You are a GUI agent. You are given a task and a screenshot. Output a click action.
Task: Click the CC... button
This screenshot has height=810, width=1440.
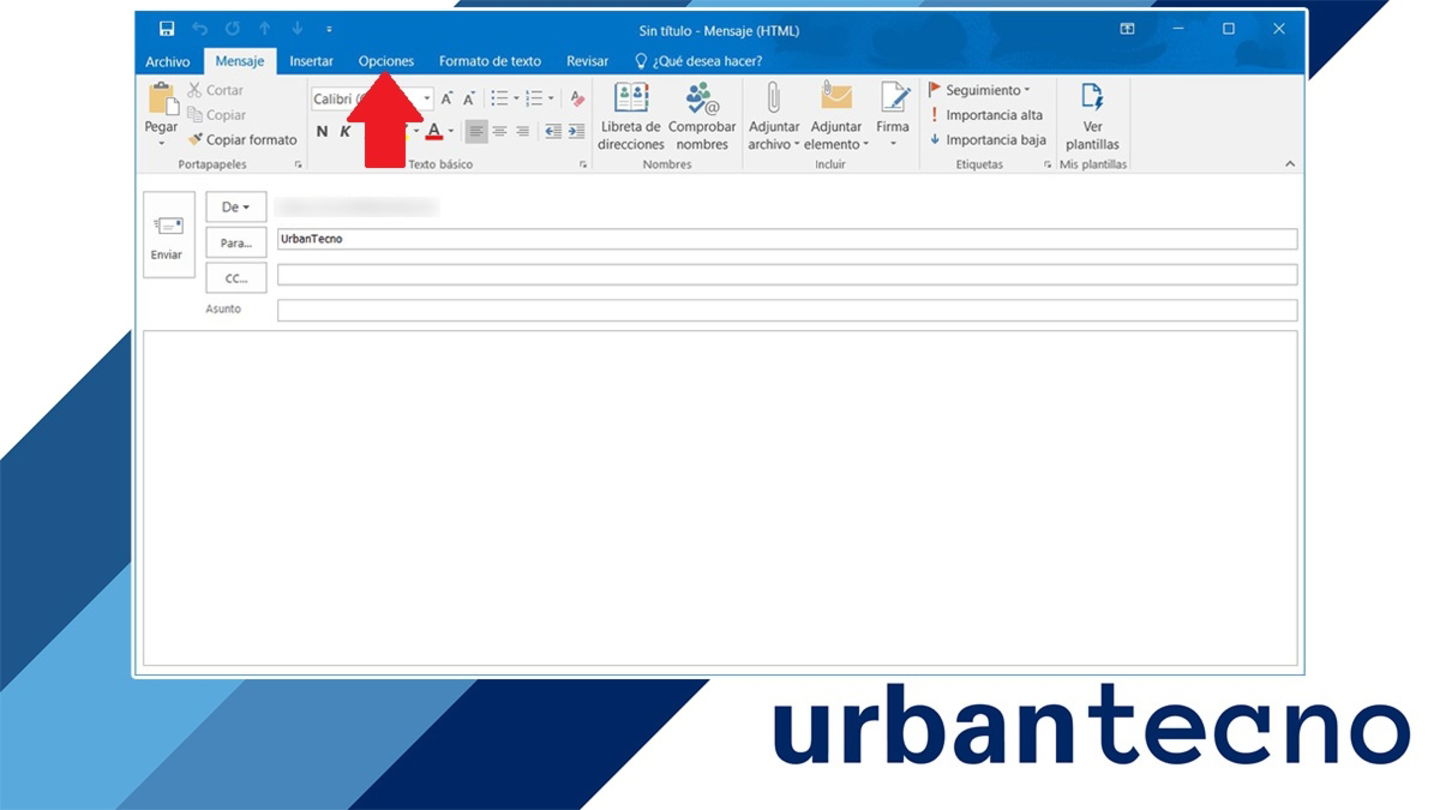pos(236,278)
